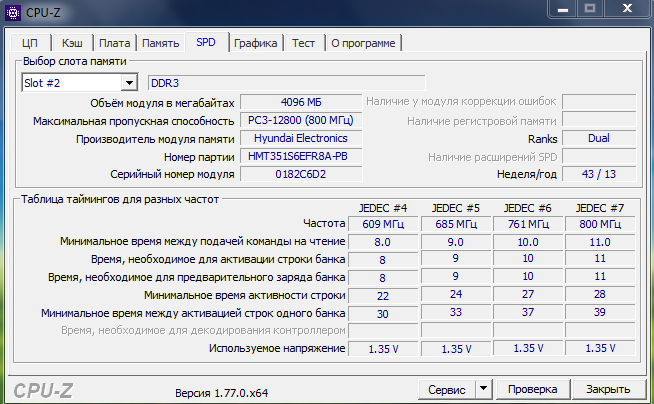Select the 4096 МБ module size field

pos(300,102)
